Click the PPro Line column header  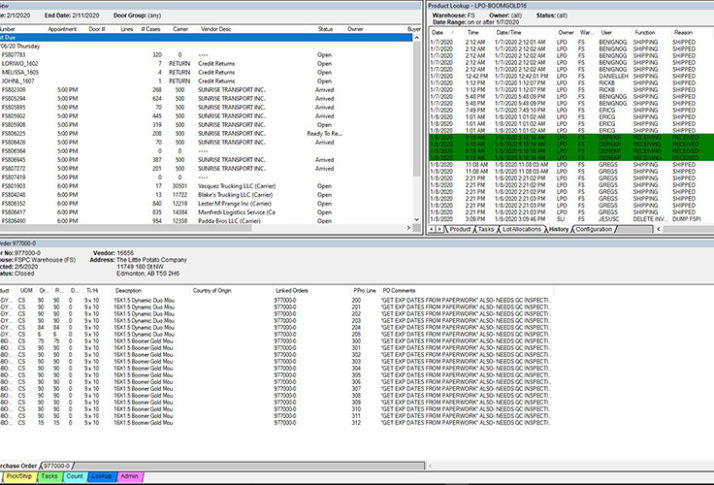pyautogui.click(x=364, y=291)
